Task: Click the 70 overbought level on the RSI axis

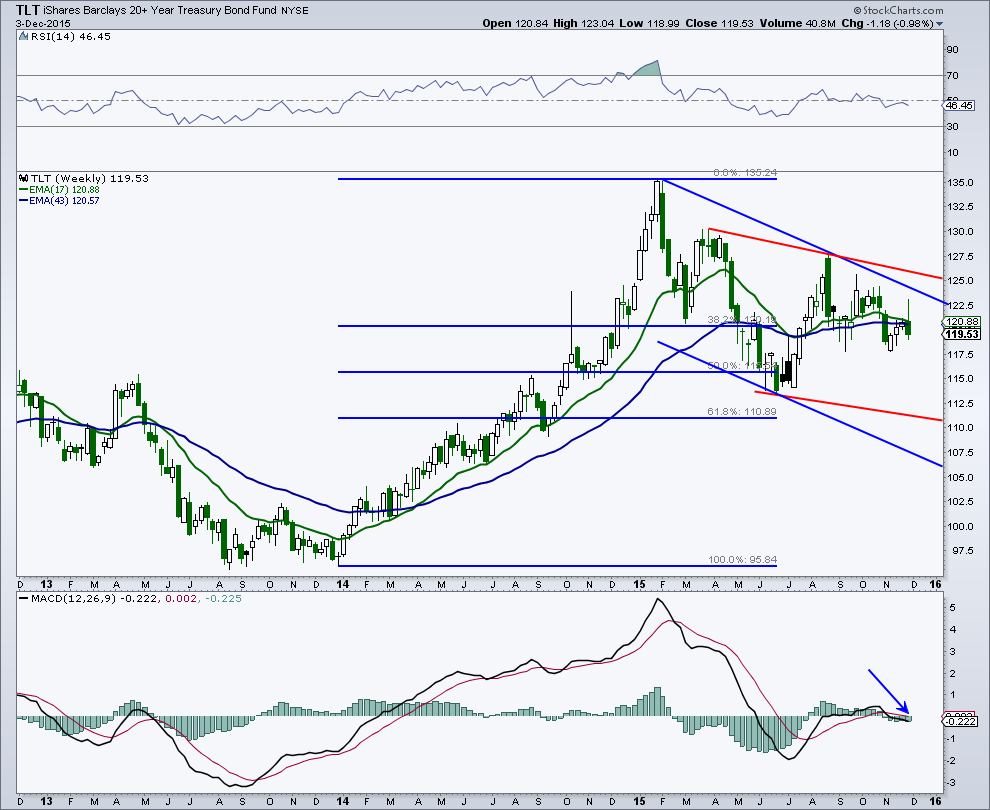Action: pos(953,75)
